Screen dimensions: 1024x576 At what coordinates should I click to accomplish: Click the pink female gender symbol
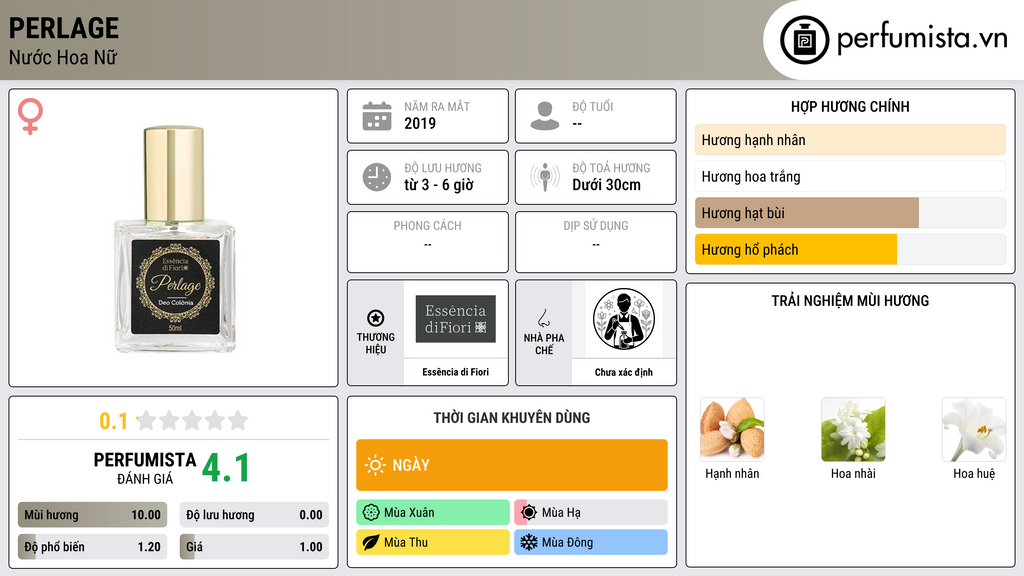click(x=30, y=116)
